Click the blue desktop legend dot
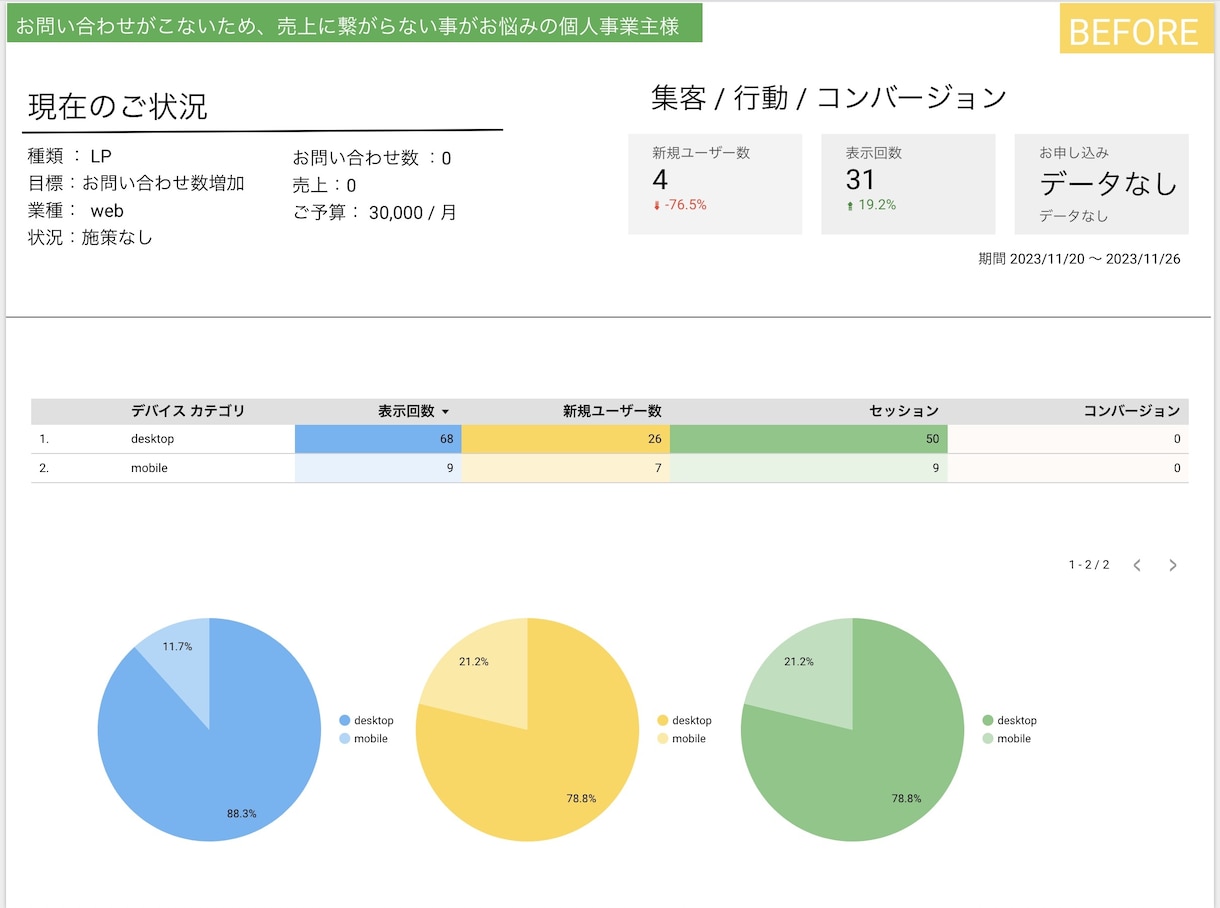Screen dimensions: 1220x908 point(345,720)
